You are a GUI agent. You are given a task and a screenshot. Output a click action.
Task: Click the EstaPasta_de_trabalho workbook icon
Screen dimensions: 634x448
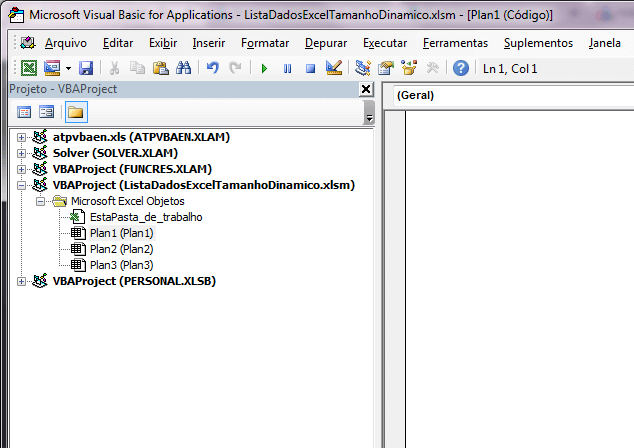(x=77, y=217)
